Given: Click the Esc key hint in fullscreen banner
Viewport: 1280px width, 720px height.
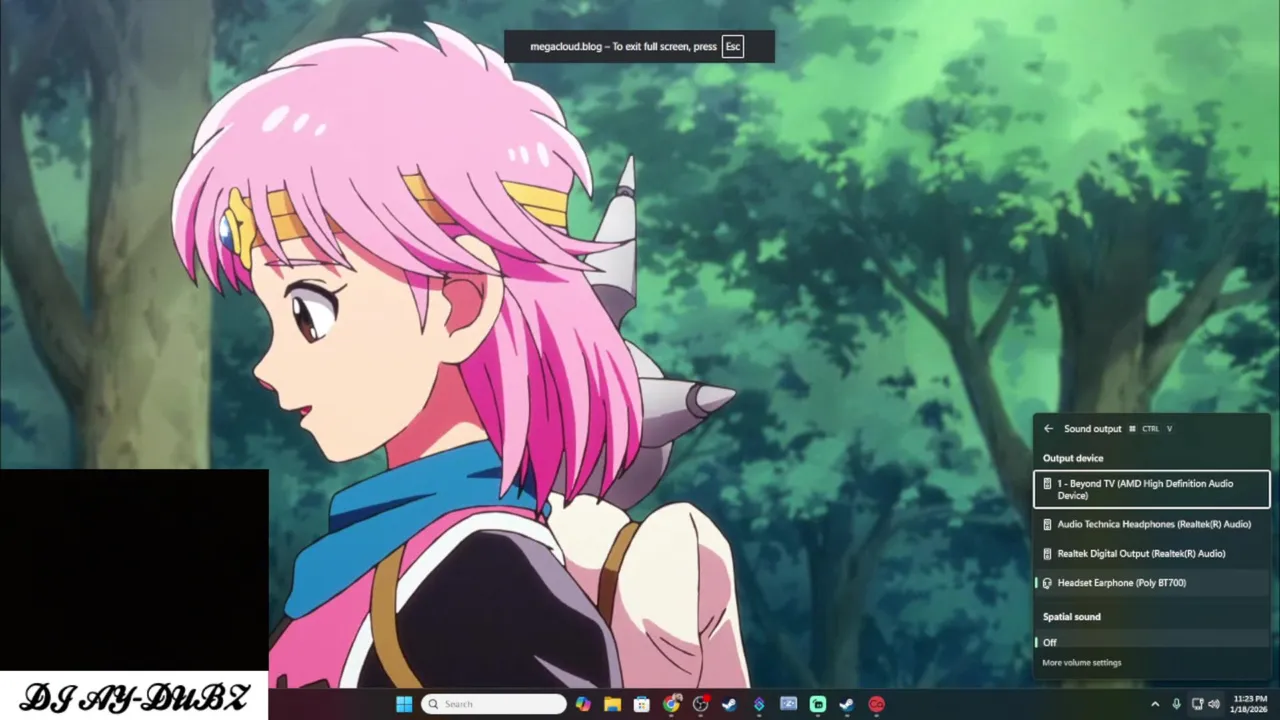Looking at the screenshot, I should coord(733,46).
